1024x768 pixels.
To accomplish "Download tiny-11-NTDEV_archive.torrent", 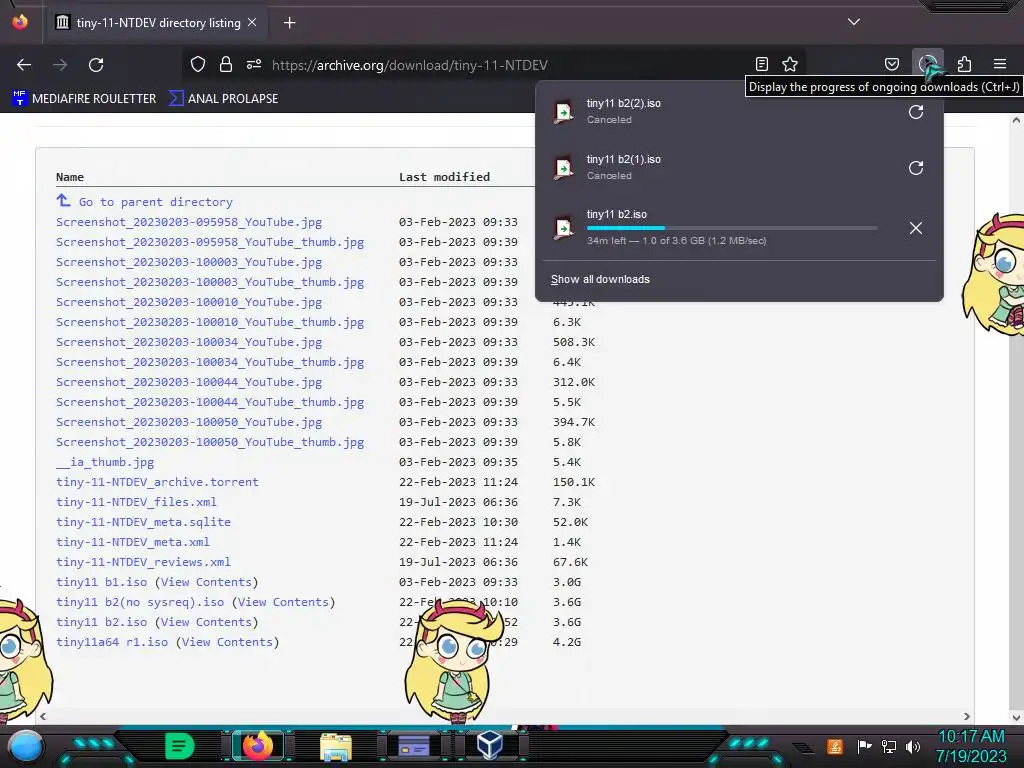I will pyautogui.click(x=157, y=482).
